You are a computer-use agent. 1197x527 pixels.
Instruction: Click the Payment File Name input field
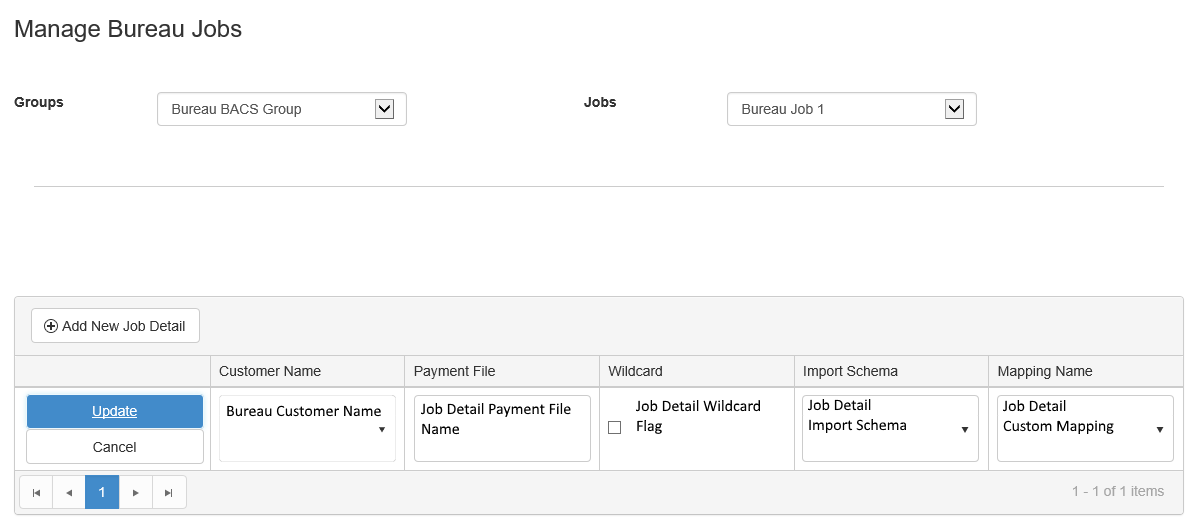point(502,428)
